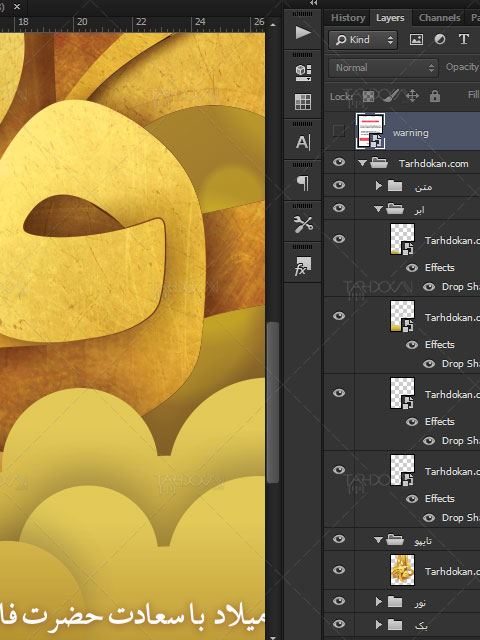The height and width of the screenshot is (640, 480).
Task: Open the Tool Presets panel icon
Action: tap(303, 224)
